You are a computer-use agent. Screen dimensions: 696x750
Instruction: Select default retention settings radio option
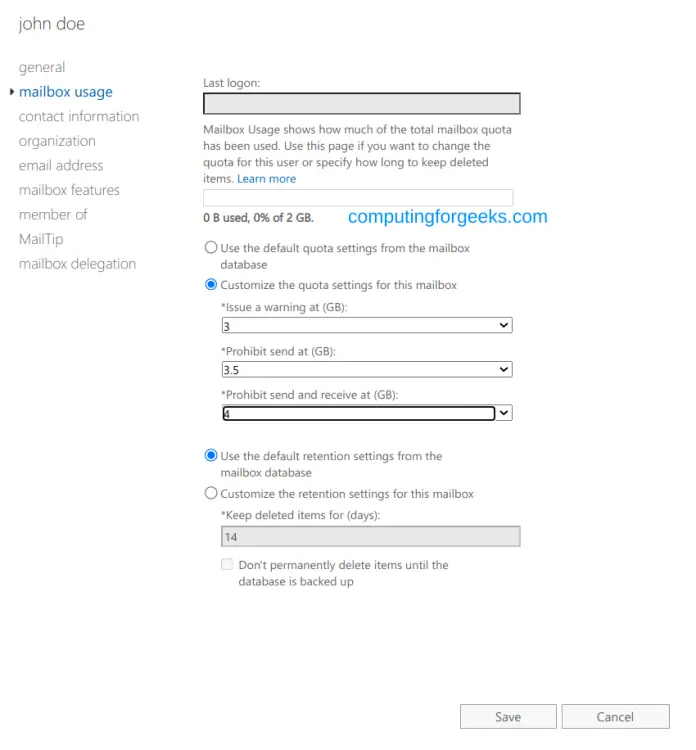coord(210,455)
